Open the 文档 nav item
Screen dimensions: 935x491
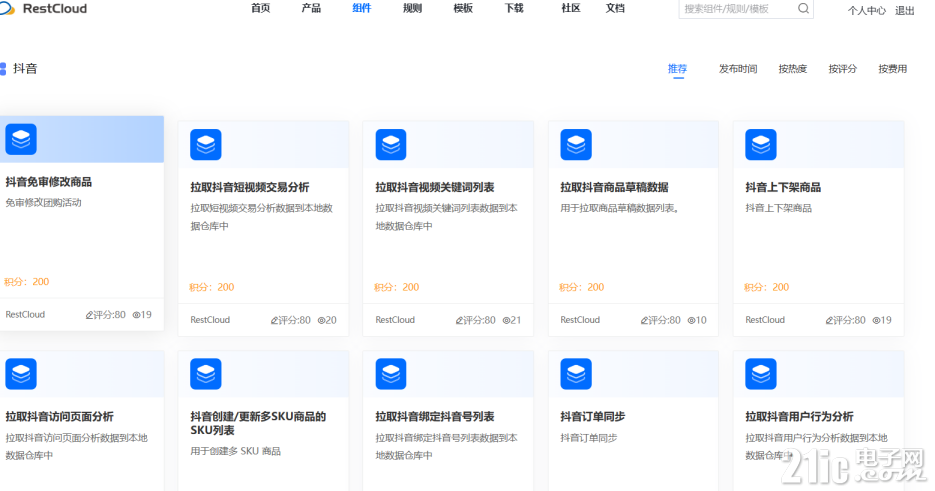[615, 8]
